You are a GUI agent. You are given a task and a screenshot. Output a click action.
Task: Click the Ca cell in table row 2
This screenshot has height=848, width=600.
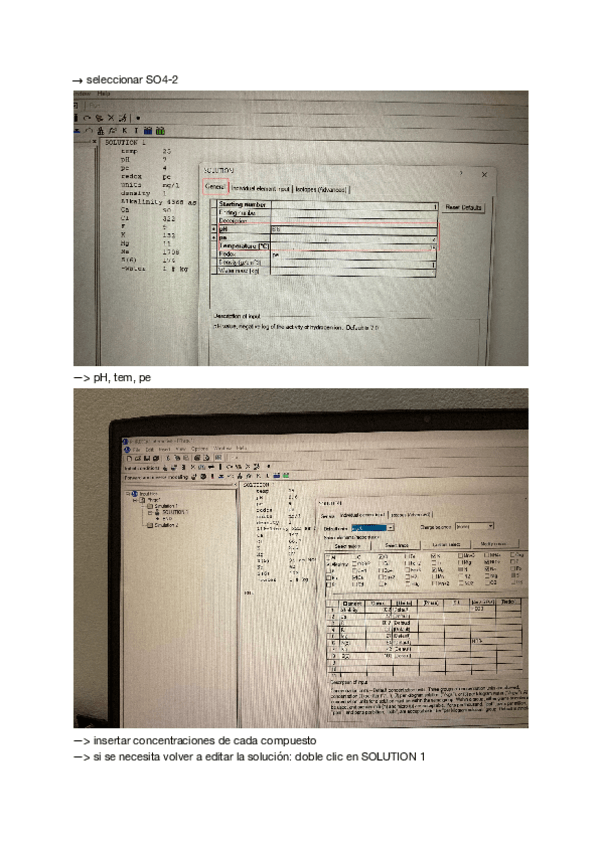[353, 617]
